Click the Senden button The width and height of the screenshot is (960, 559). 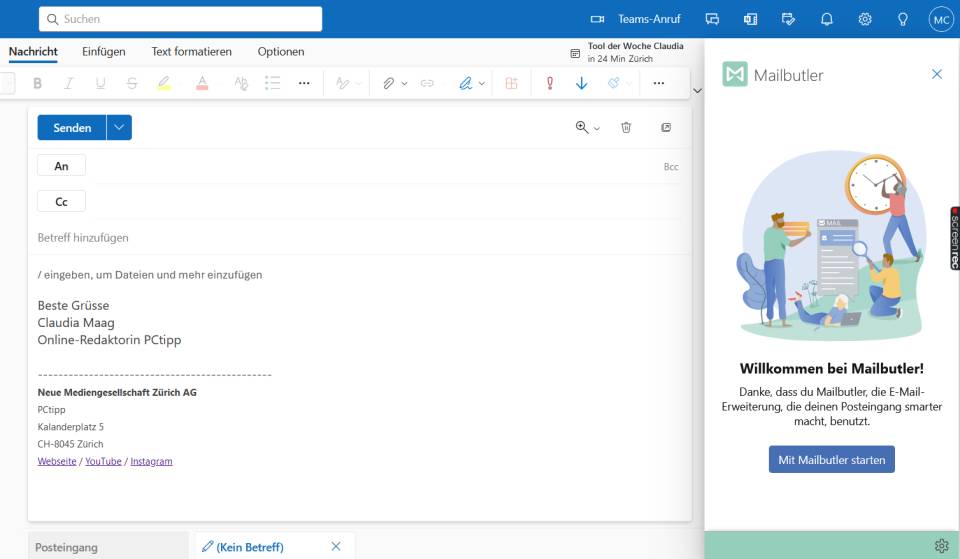(x=72, y=127)
